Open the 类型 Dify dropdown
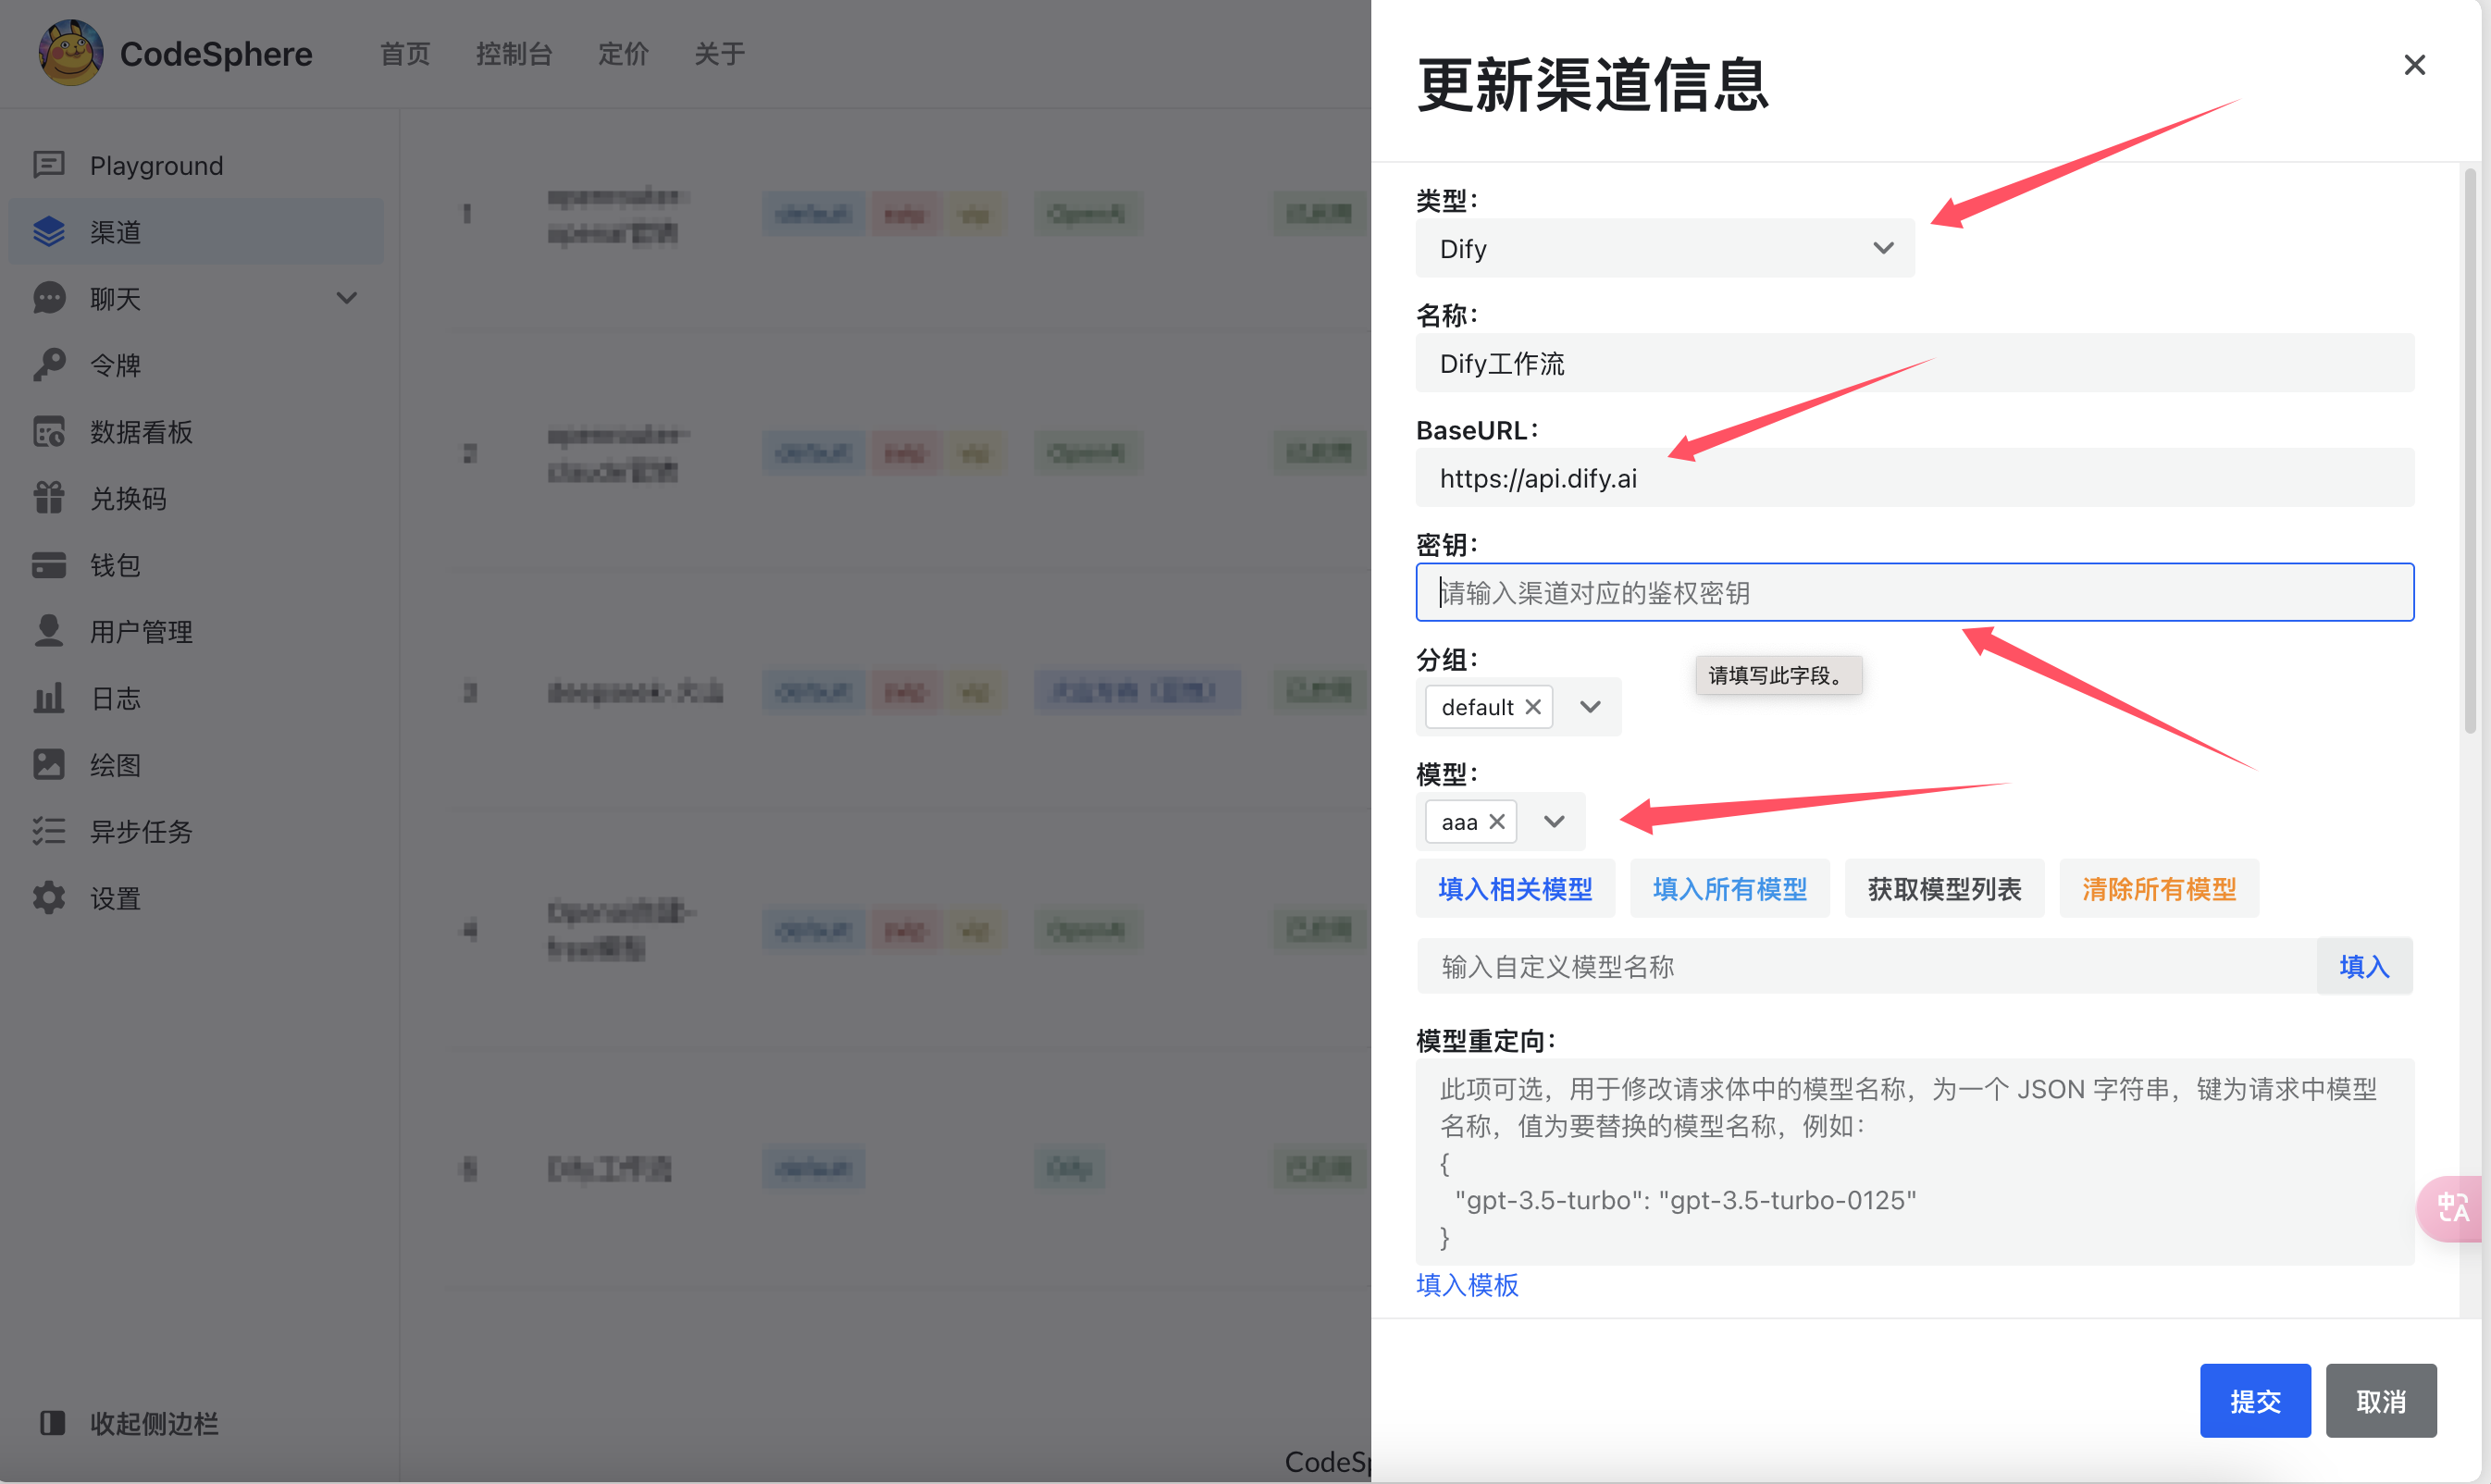2491x1484 pixels. point(1664,248)
